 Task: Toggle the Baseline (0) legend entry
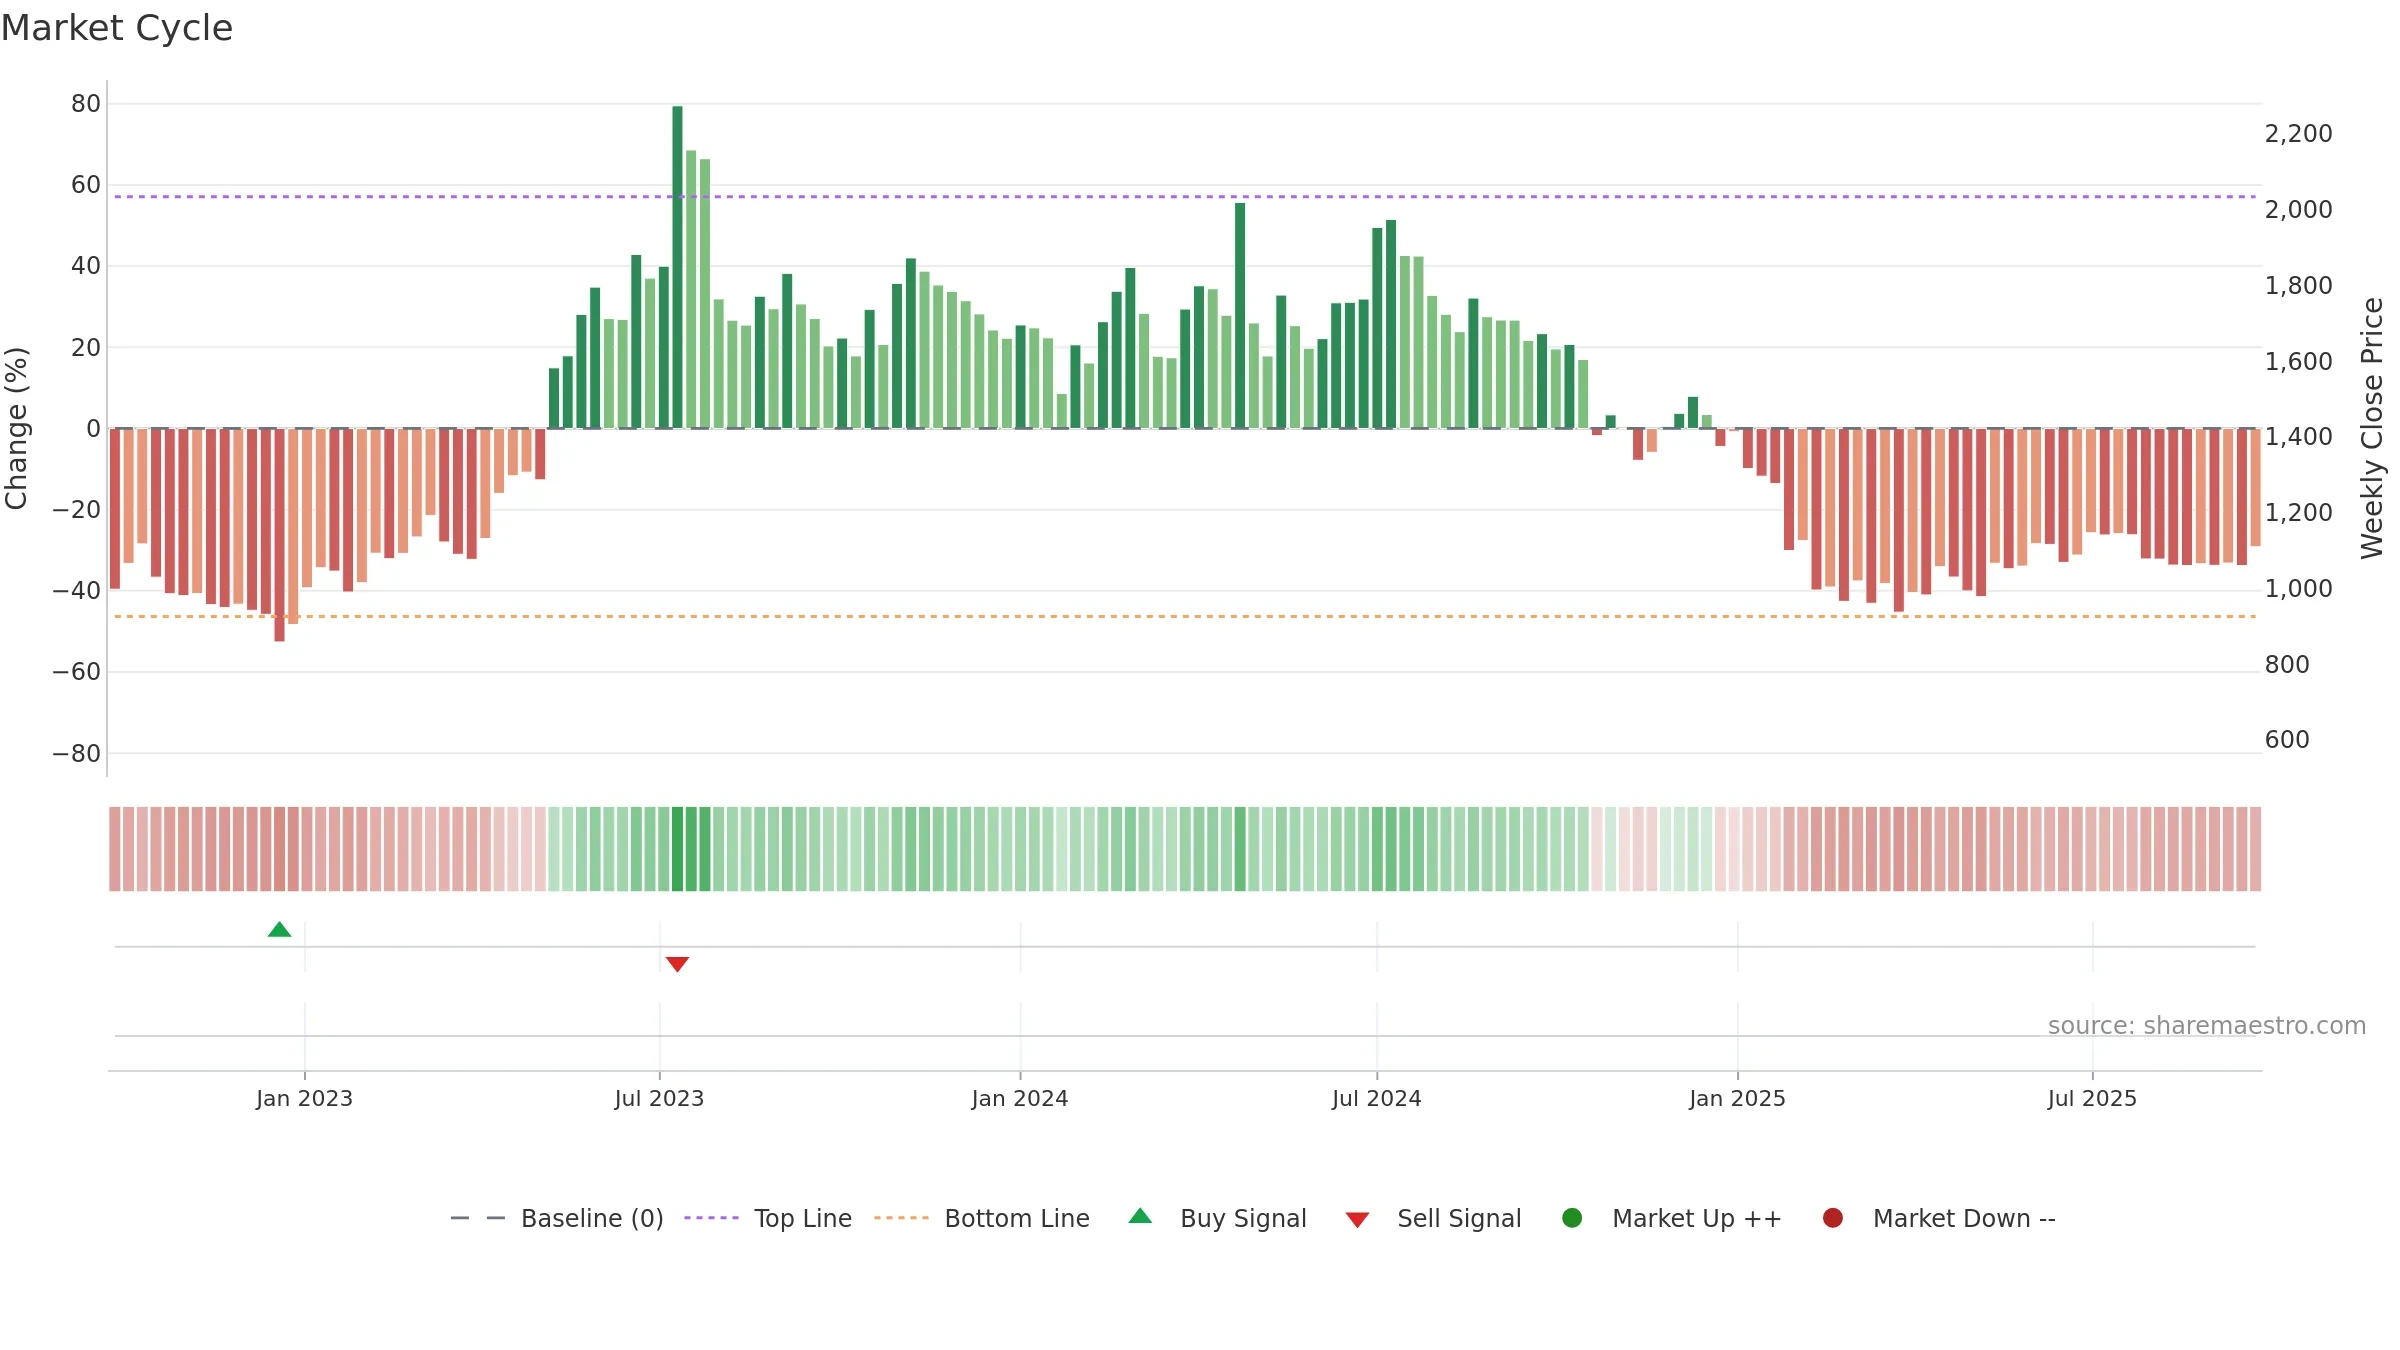coord(557,1219)
